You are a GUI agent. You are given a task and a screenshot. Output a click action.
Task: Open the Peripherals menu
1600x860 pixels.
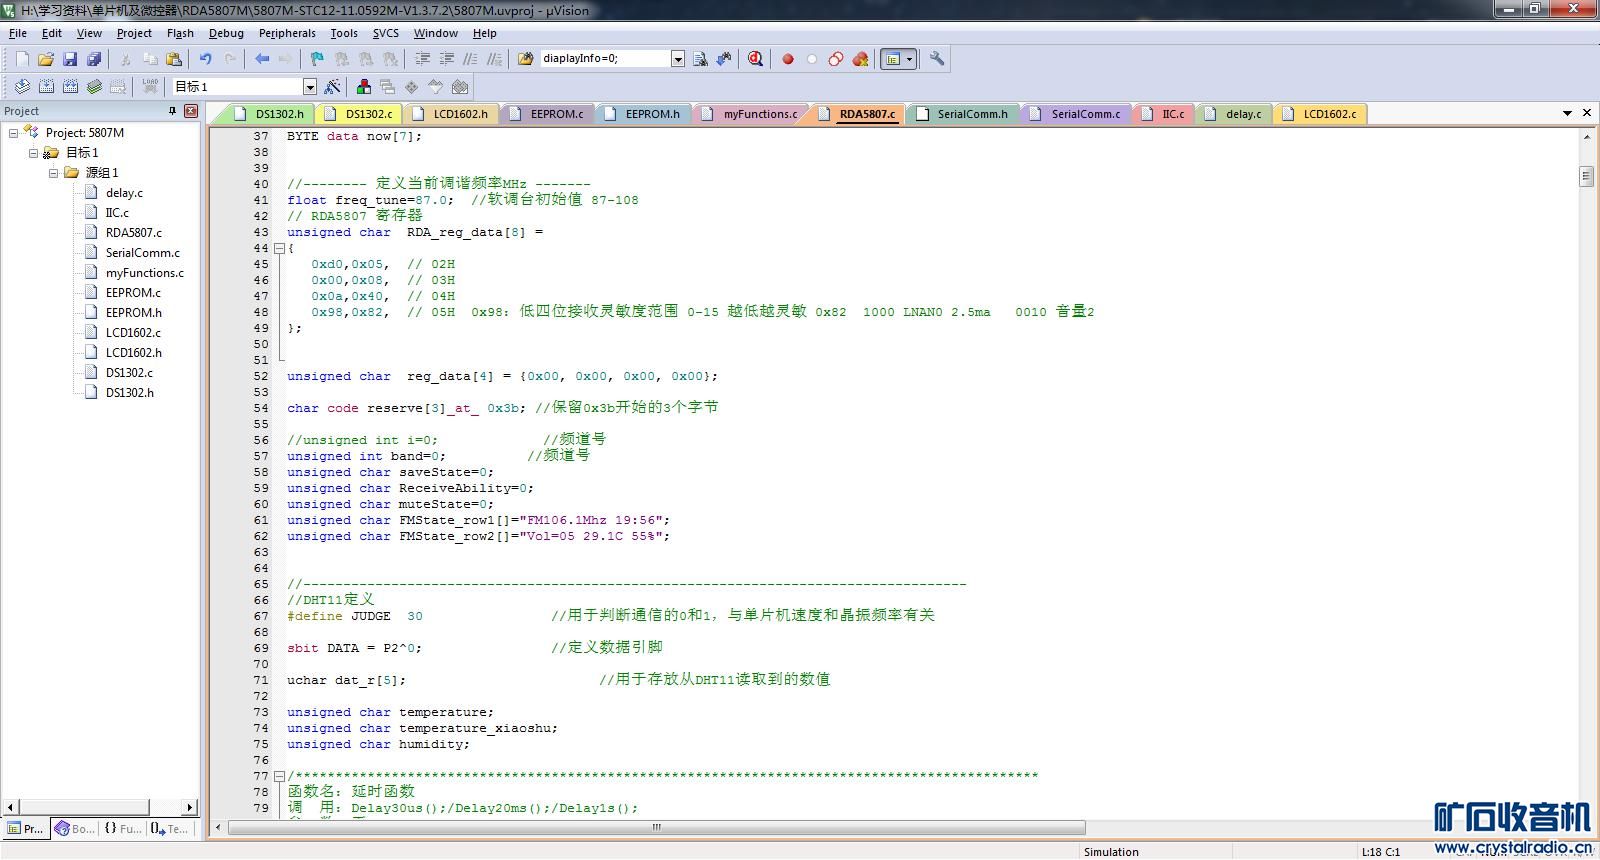coord(287,33)
